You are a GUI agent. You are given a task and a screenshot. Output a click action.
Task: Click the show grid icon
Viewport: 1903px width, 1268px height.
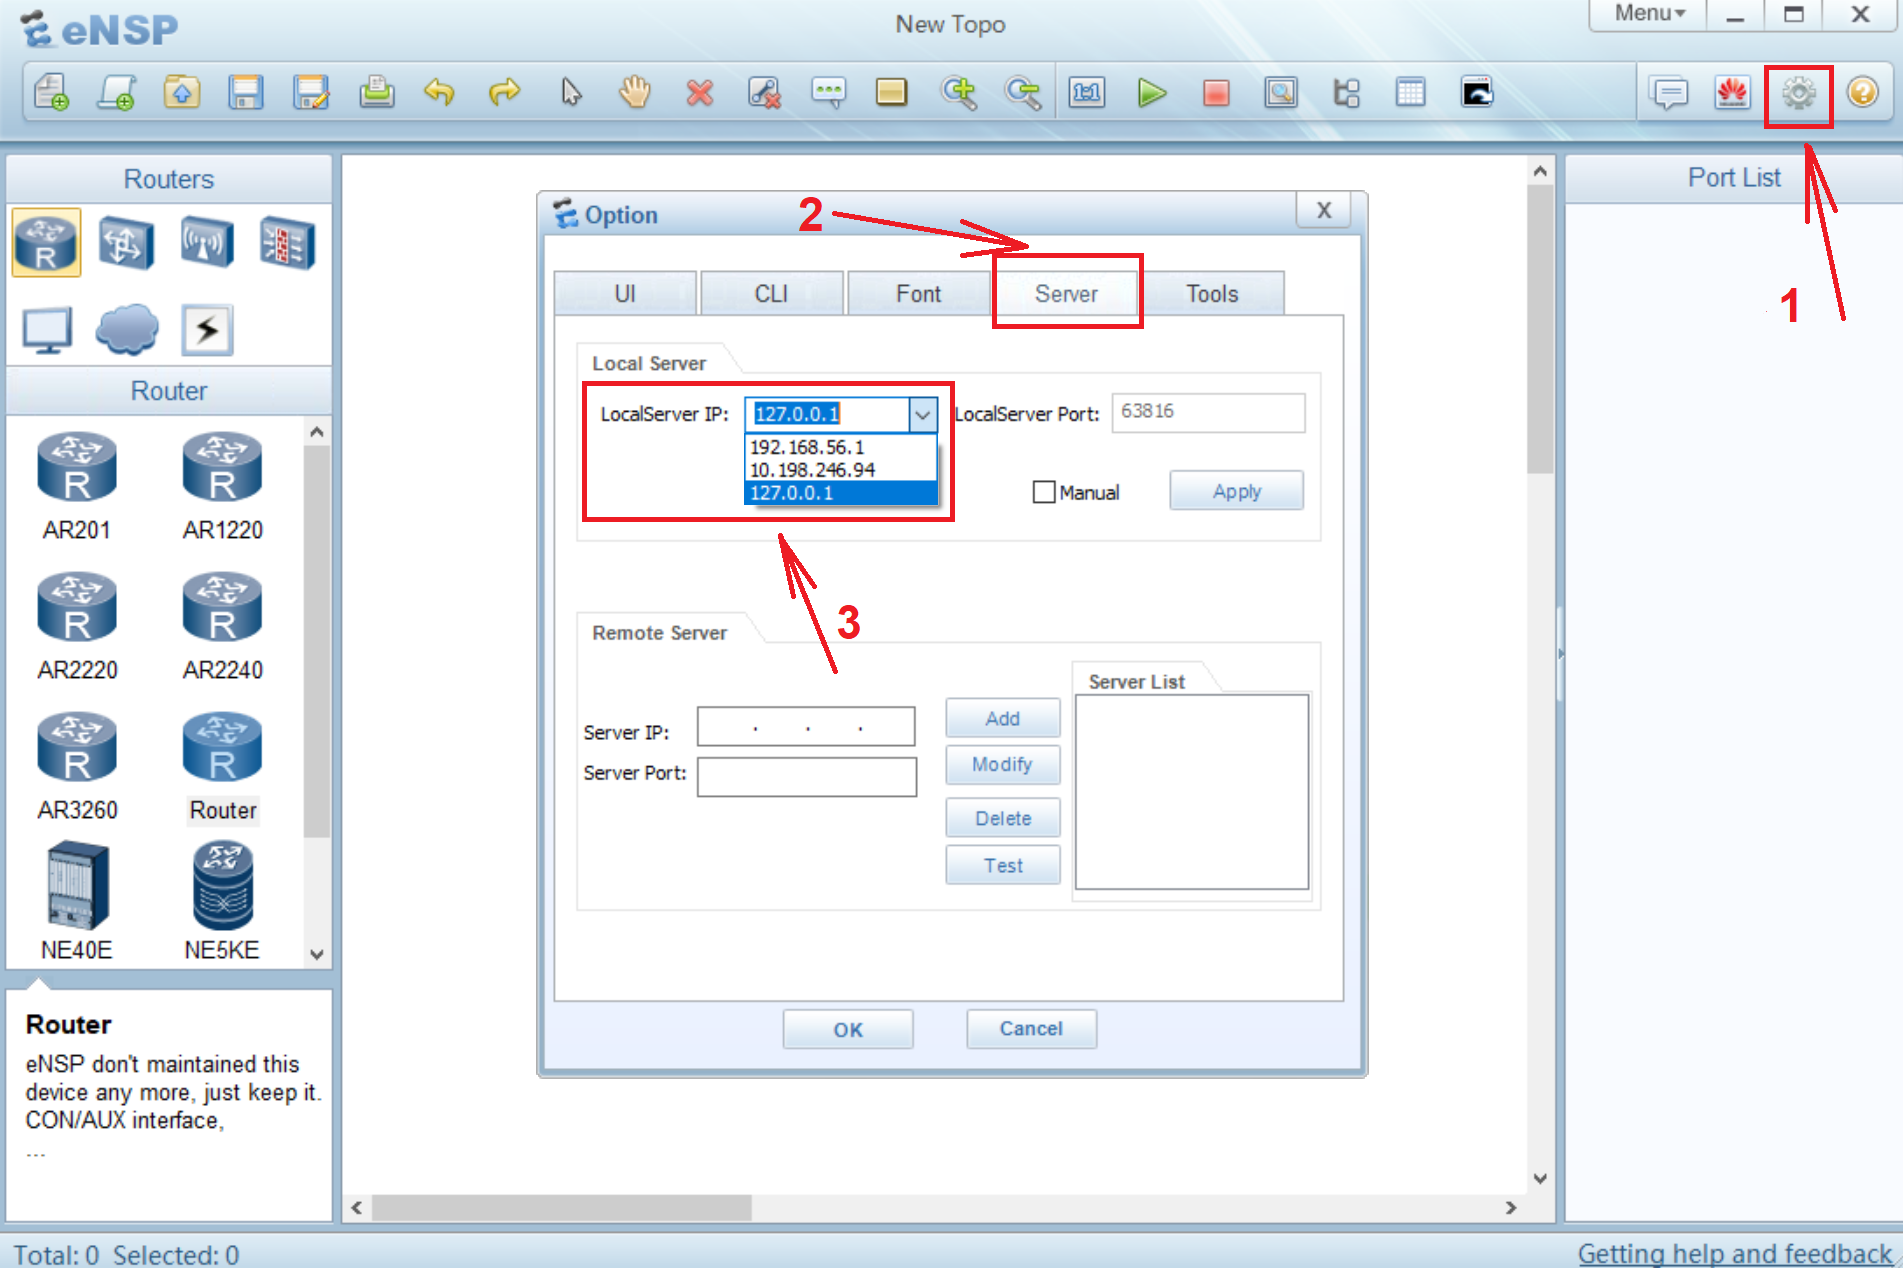coord(1410,93)
